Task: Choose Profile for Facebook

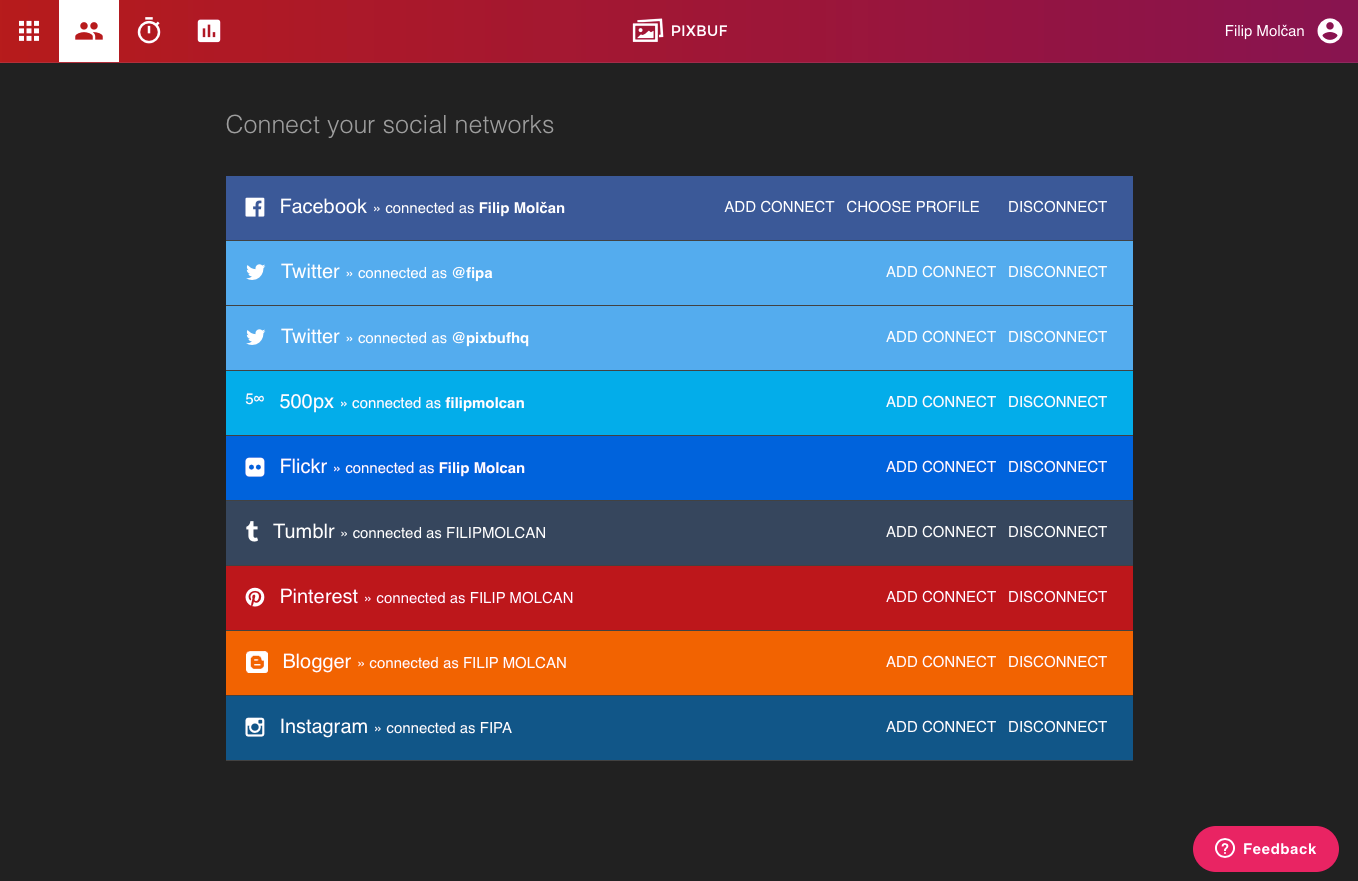Action: tap(913, 207)
